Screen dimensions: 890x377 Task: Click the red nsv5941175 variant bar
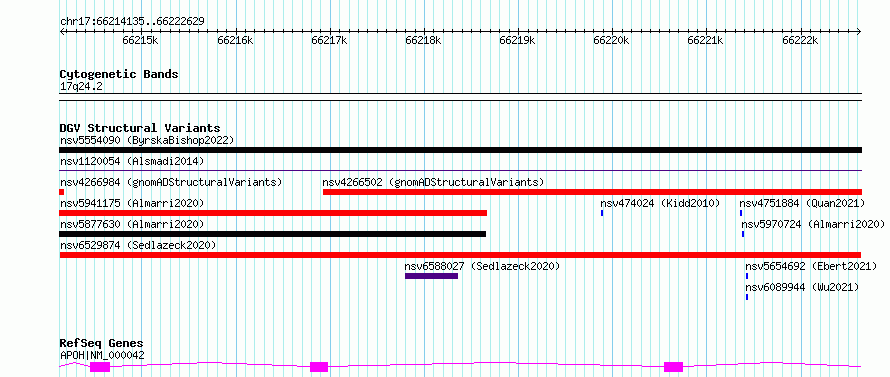(x=273, y=213)
